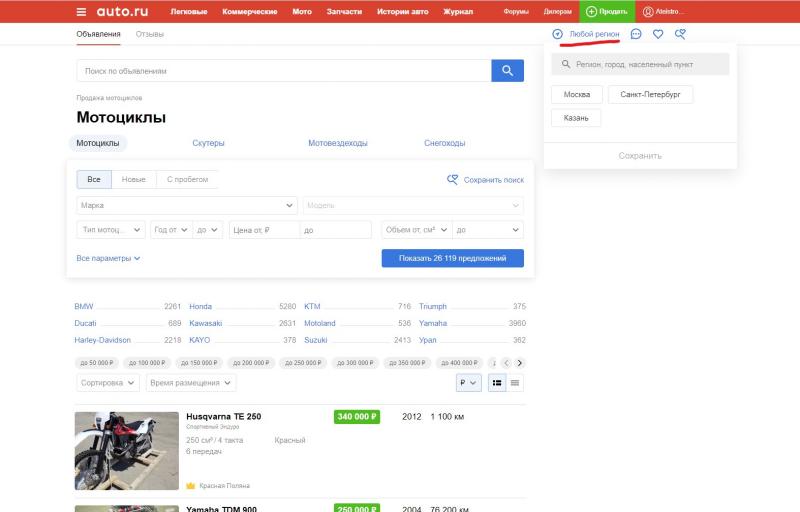
Task: Choose Санкт-Петербург region chip
Action: [x=650, y=94]
